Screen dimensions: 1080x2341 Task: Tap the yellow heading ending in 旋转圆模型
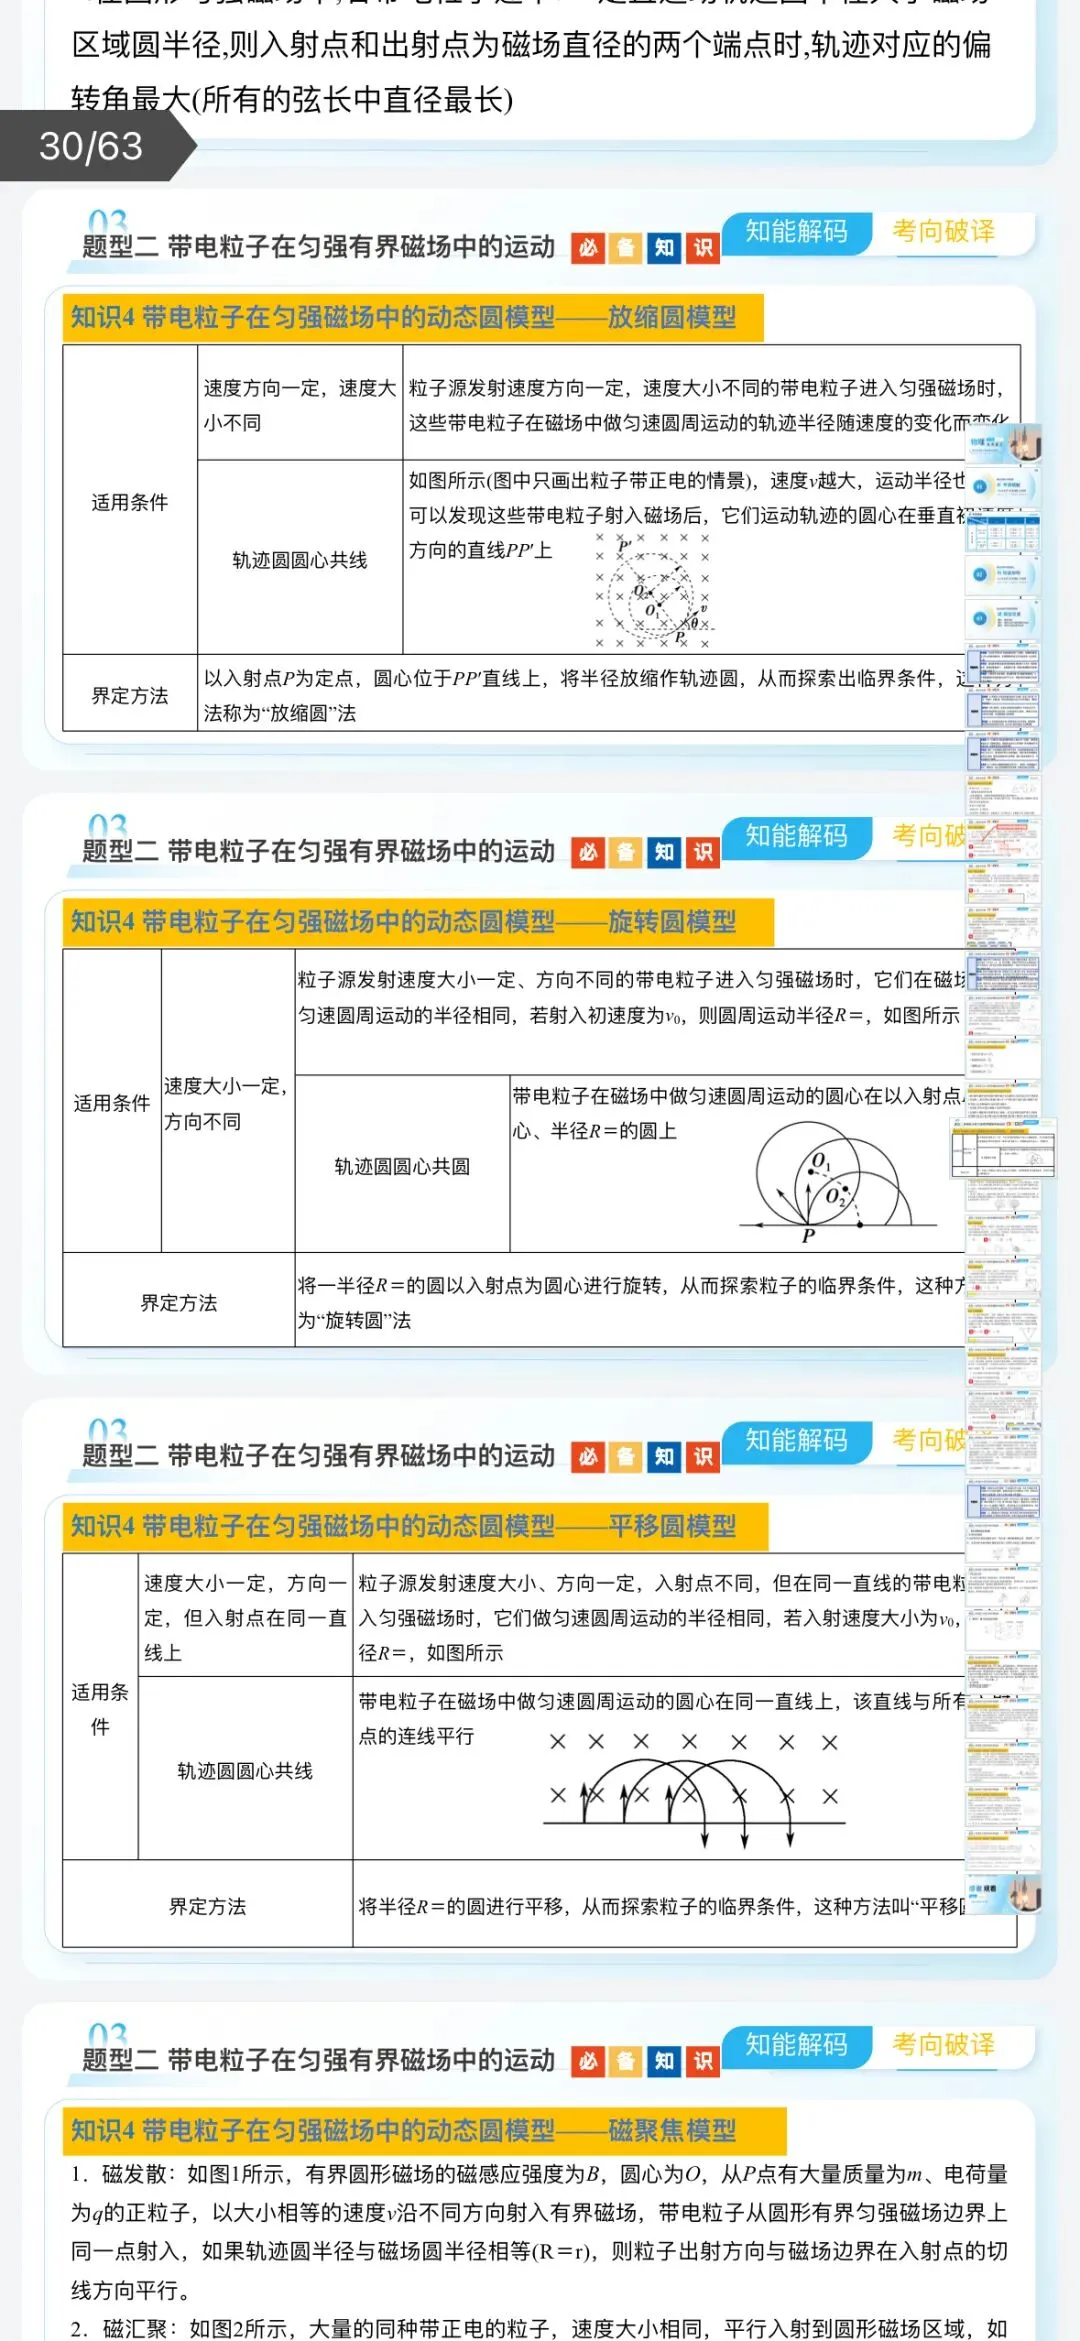[418, 922]
